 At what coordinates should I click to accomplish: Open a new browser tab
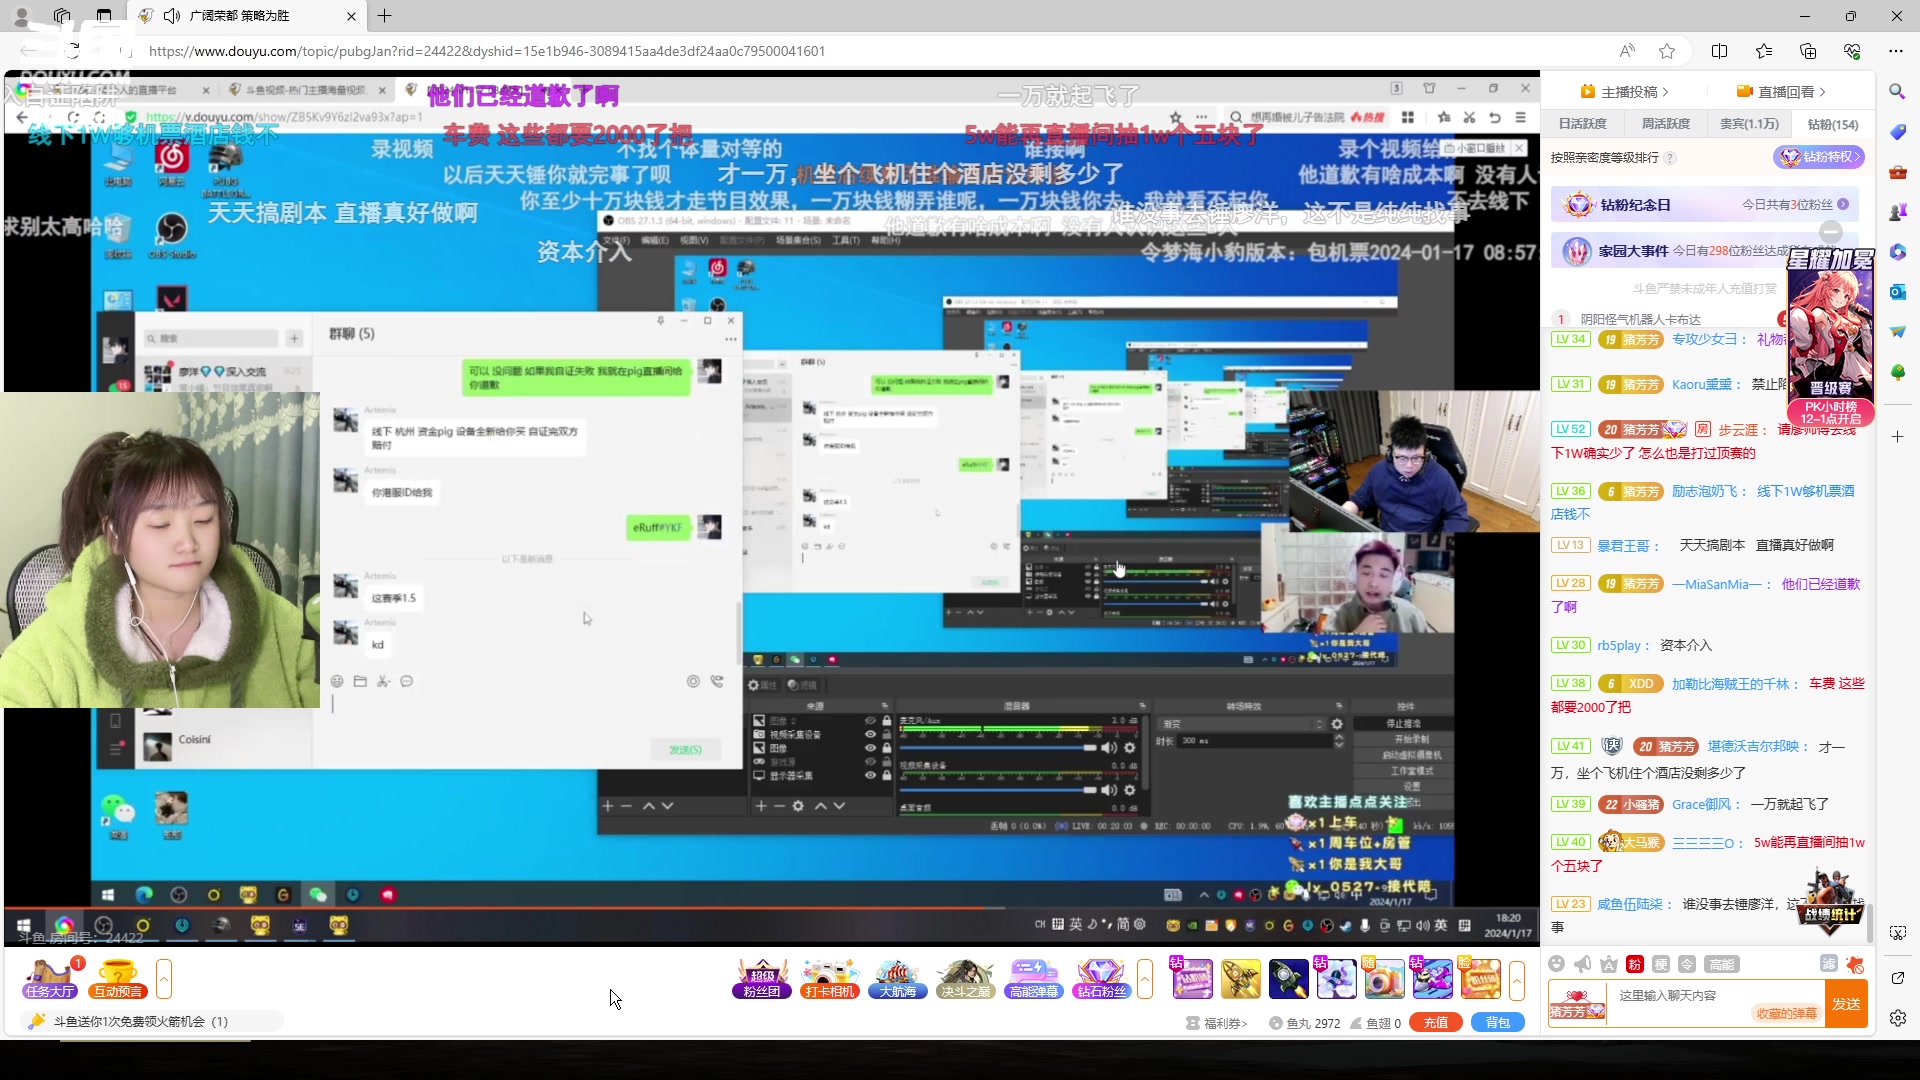pos(385,16)
